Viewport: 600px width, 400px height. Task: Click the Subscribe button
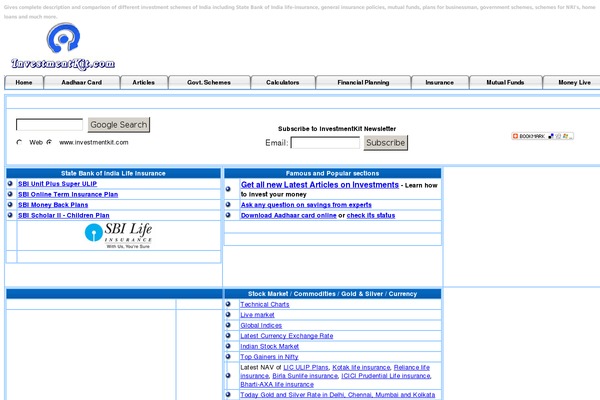pos(385,143)
